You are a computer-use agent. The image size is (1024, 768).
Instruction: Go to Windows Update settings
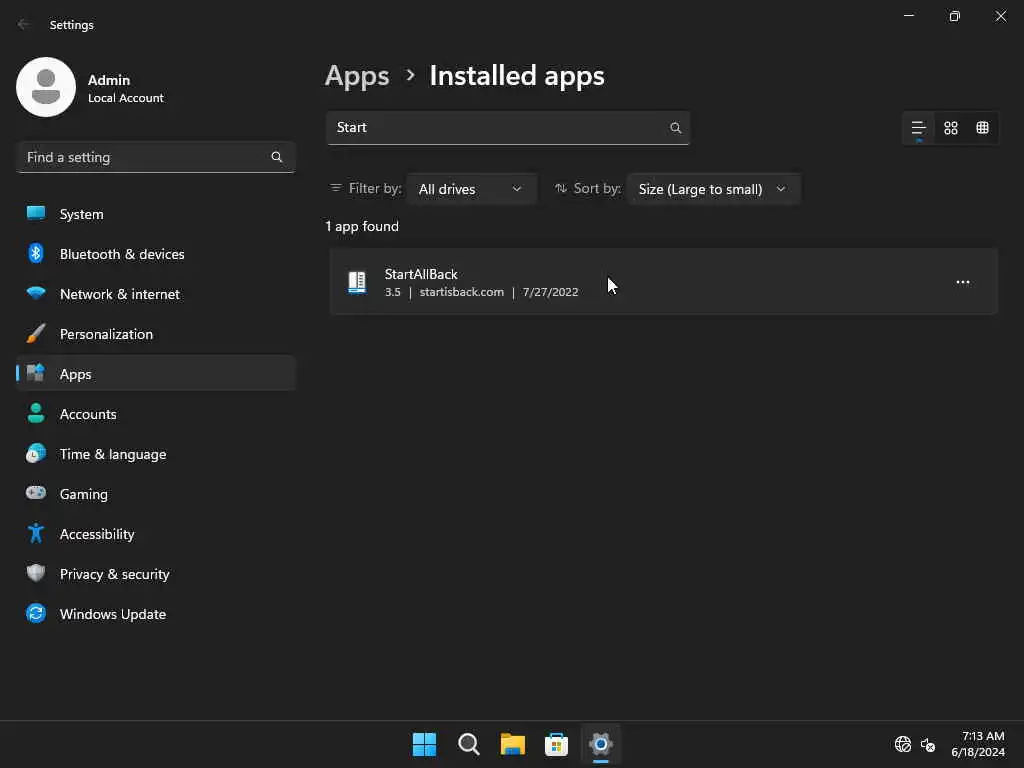[112, 614]
